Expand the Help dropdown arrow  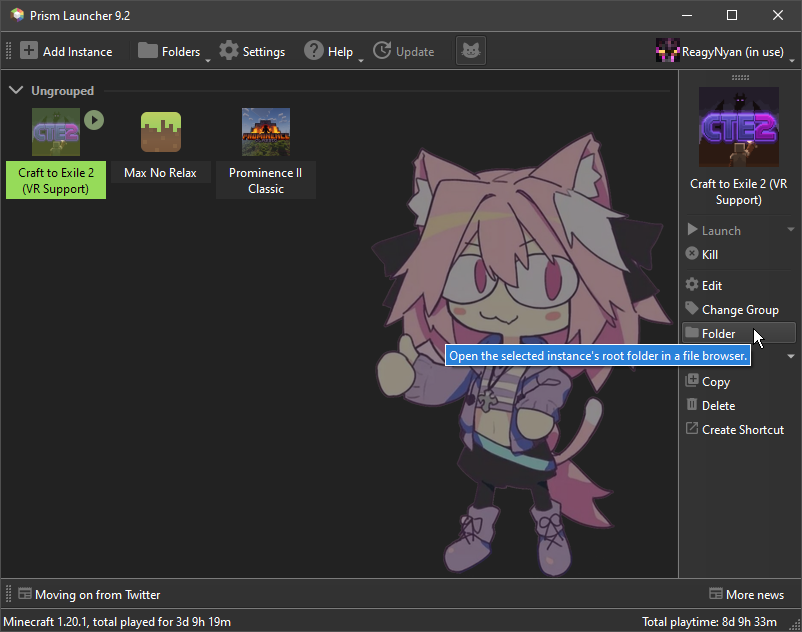click(x=361, y=60)
